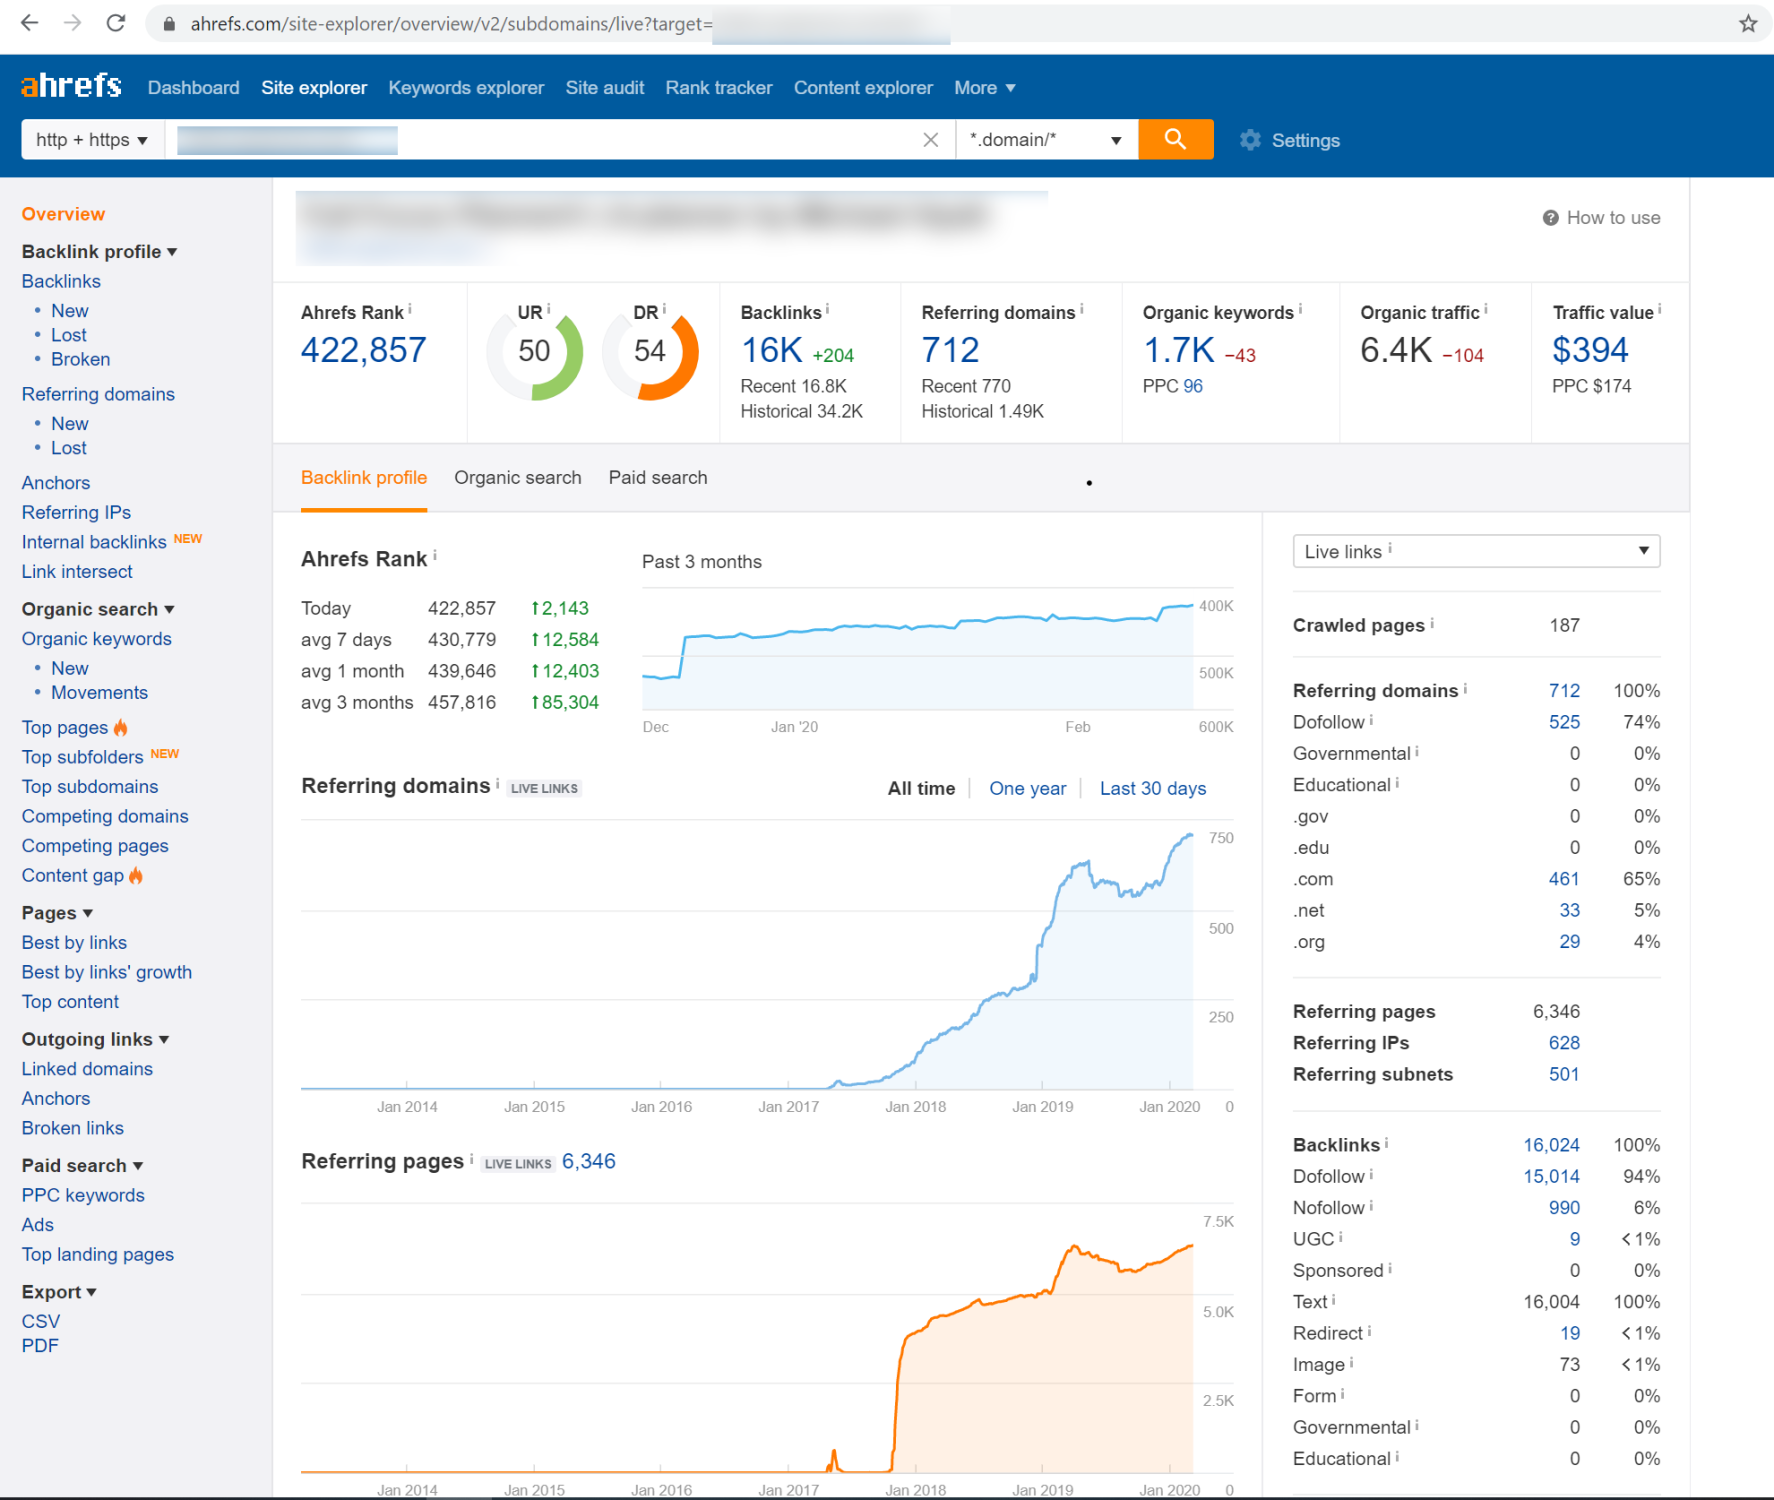This screenshot has width=1774, height=1500.
Task: Select the Last 30 days chart range
Action: [1152, 789]
